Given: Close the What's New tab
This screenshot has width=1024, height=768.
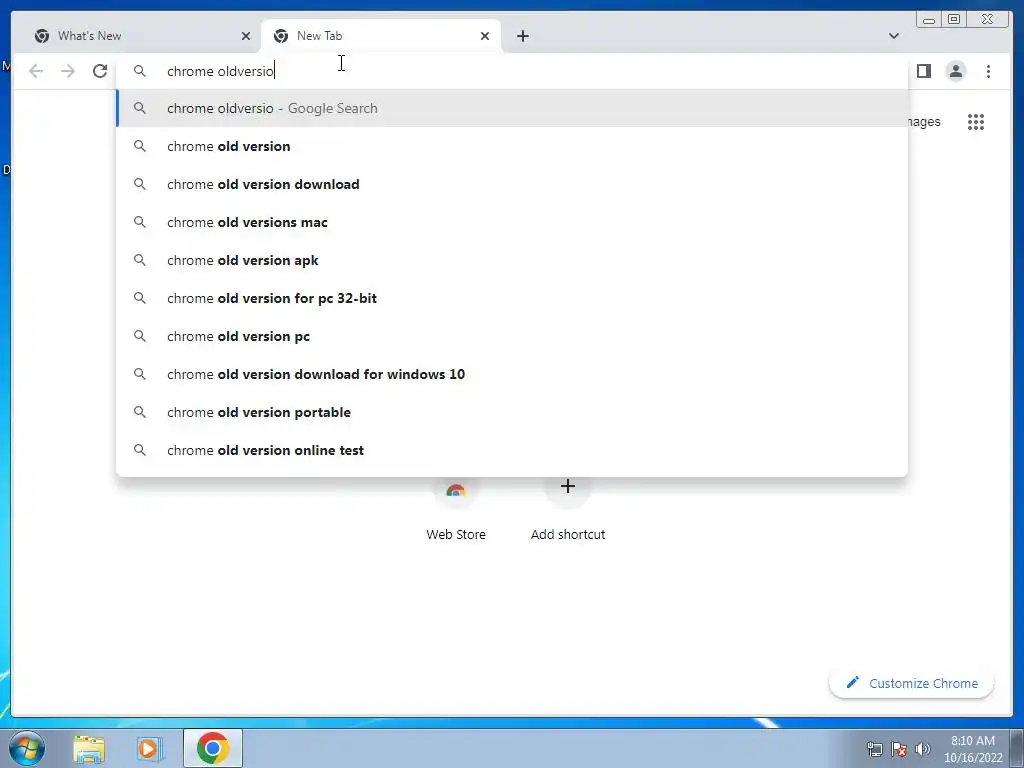Looking at the screenshot, I should 246,36.
